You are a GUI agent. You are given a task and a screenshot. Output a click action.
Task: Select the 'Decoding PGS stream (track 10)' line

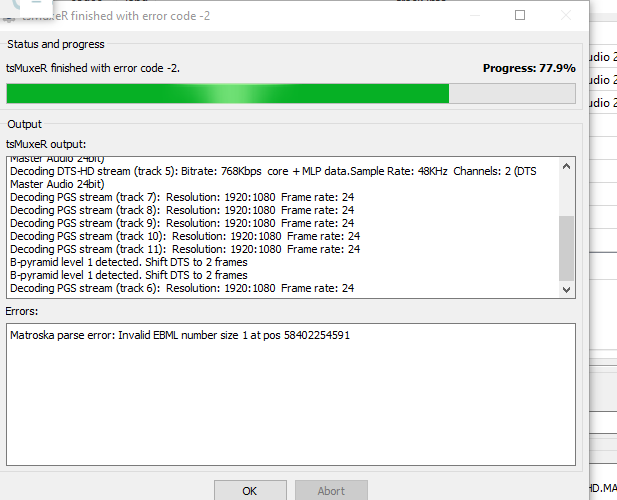point(185,236)
